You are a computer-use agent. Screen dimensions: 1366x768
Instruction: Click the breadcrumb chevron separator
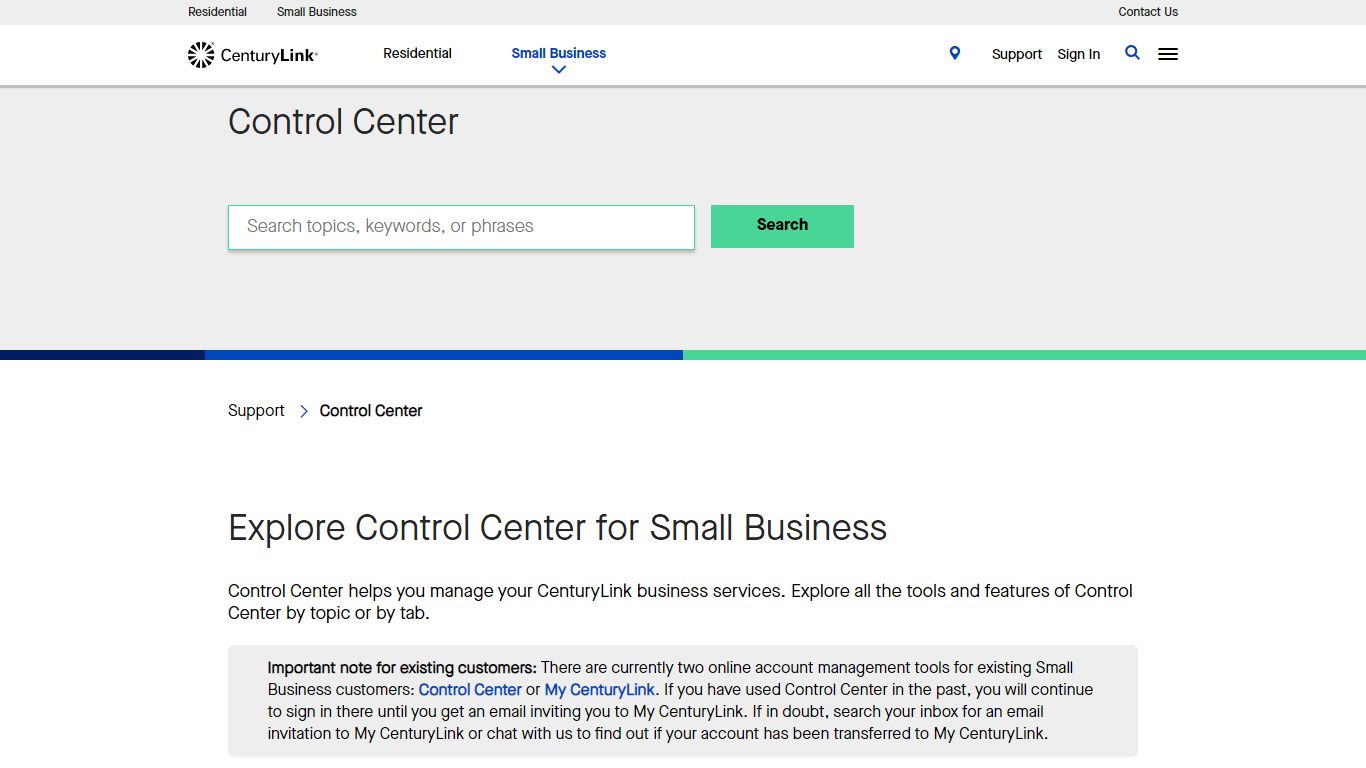coord(303,411)
